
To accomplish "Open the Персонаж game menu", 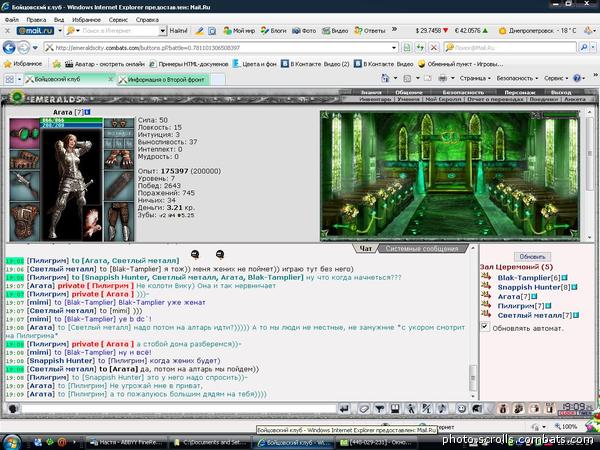I will (x=519, y=92).
